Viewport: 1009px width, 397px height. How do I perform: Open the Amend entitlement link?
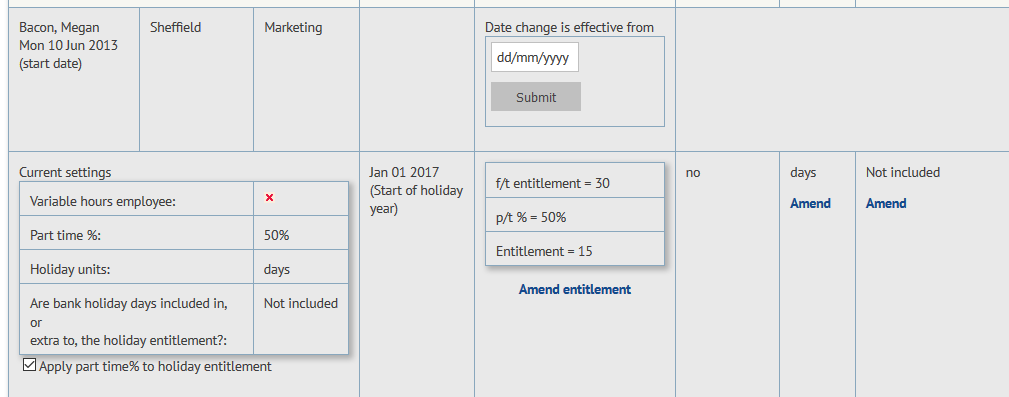(575, 290)
